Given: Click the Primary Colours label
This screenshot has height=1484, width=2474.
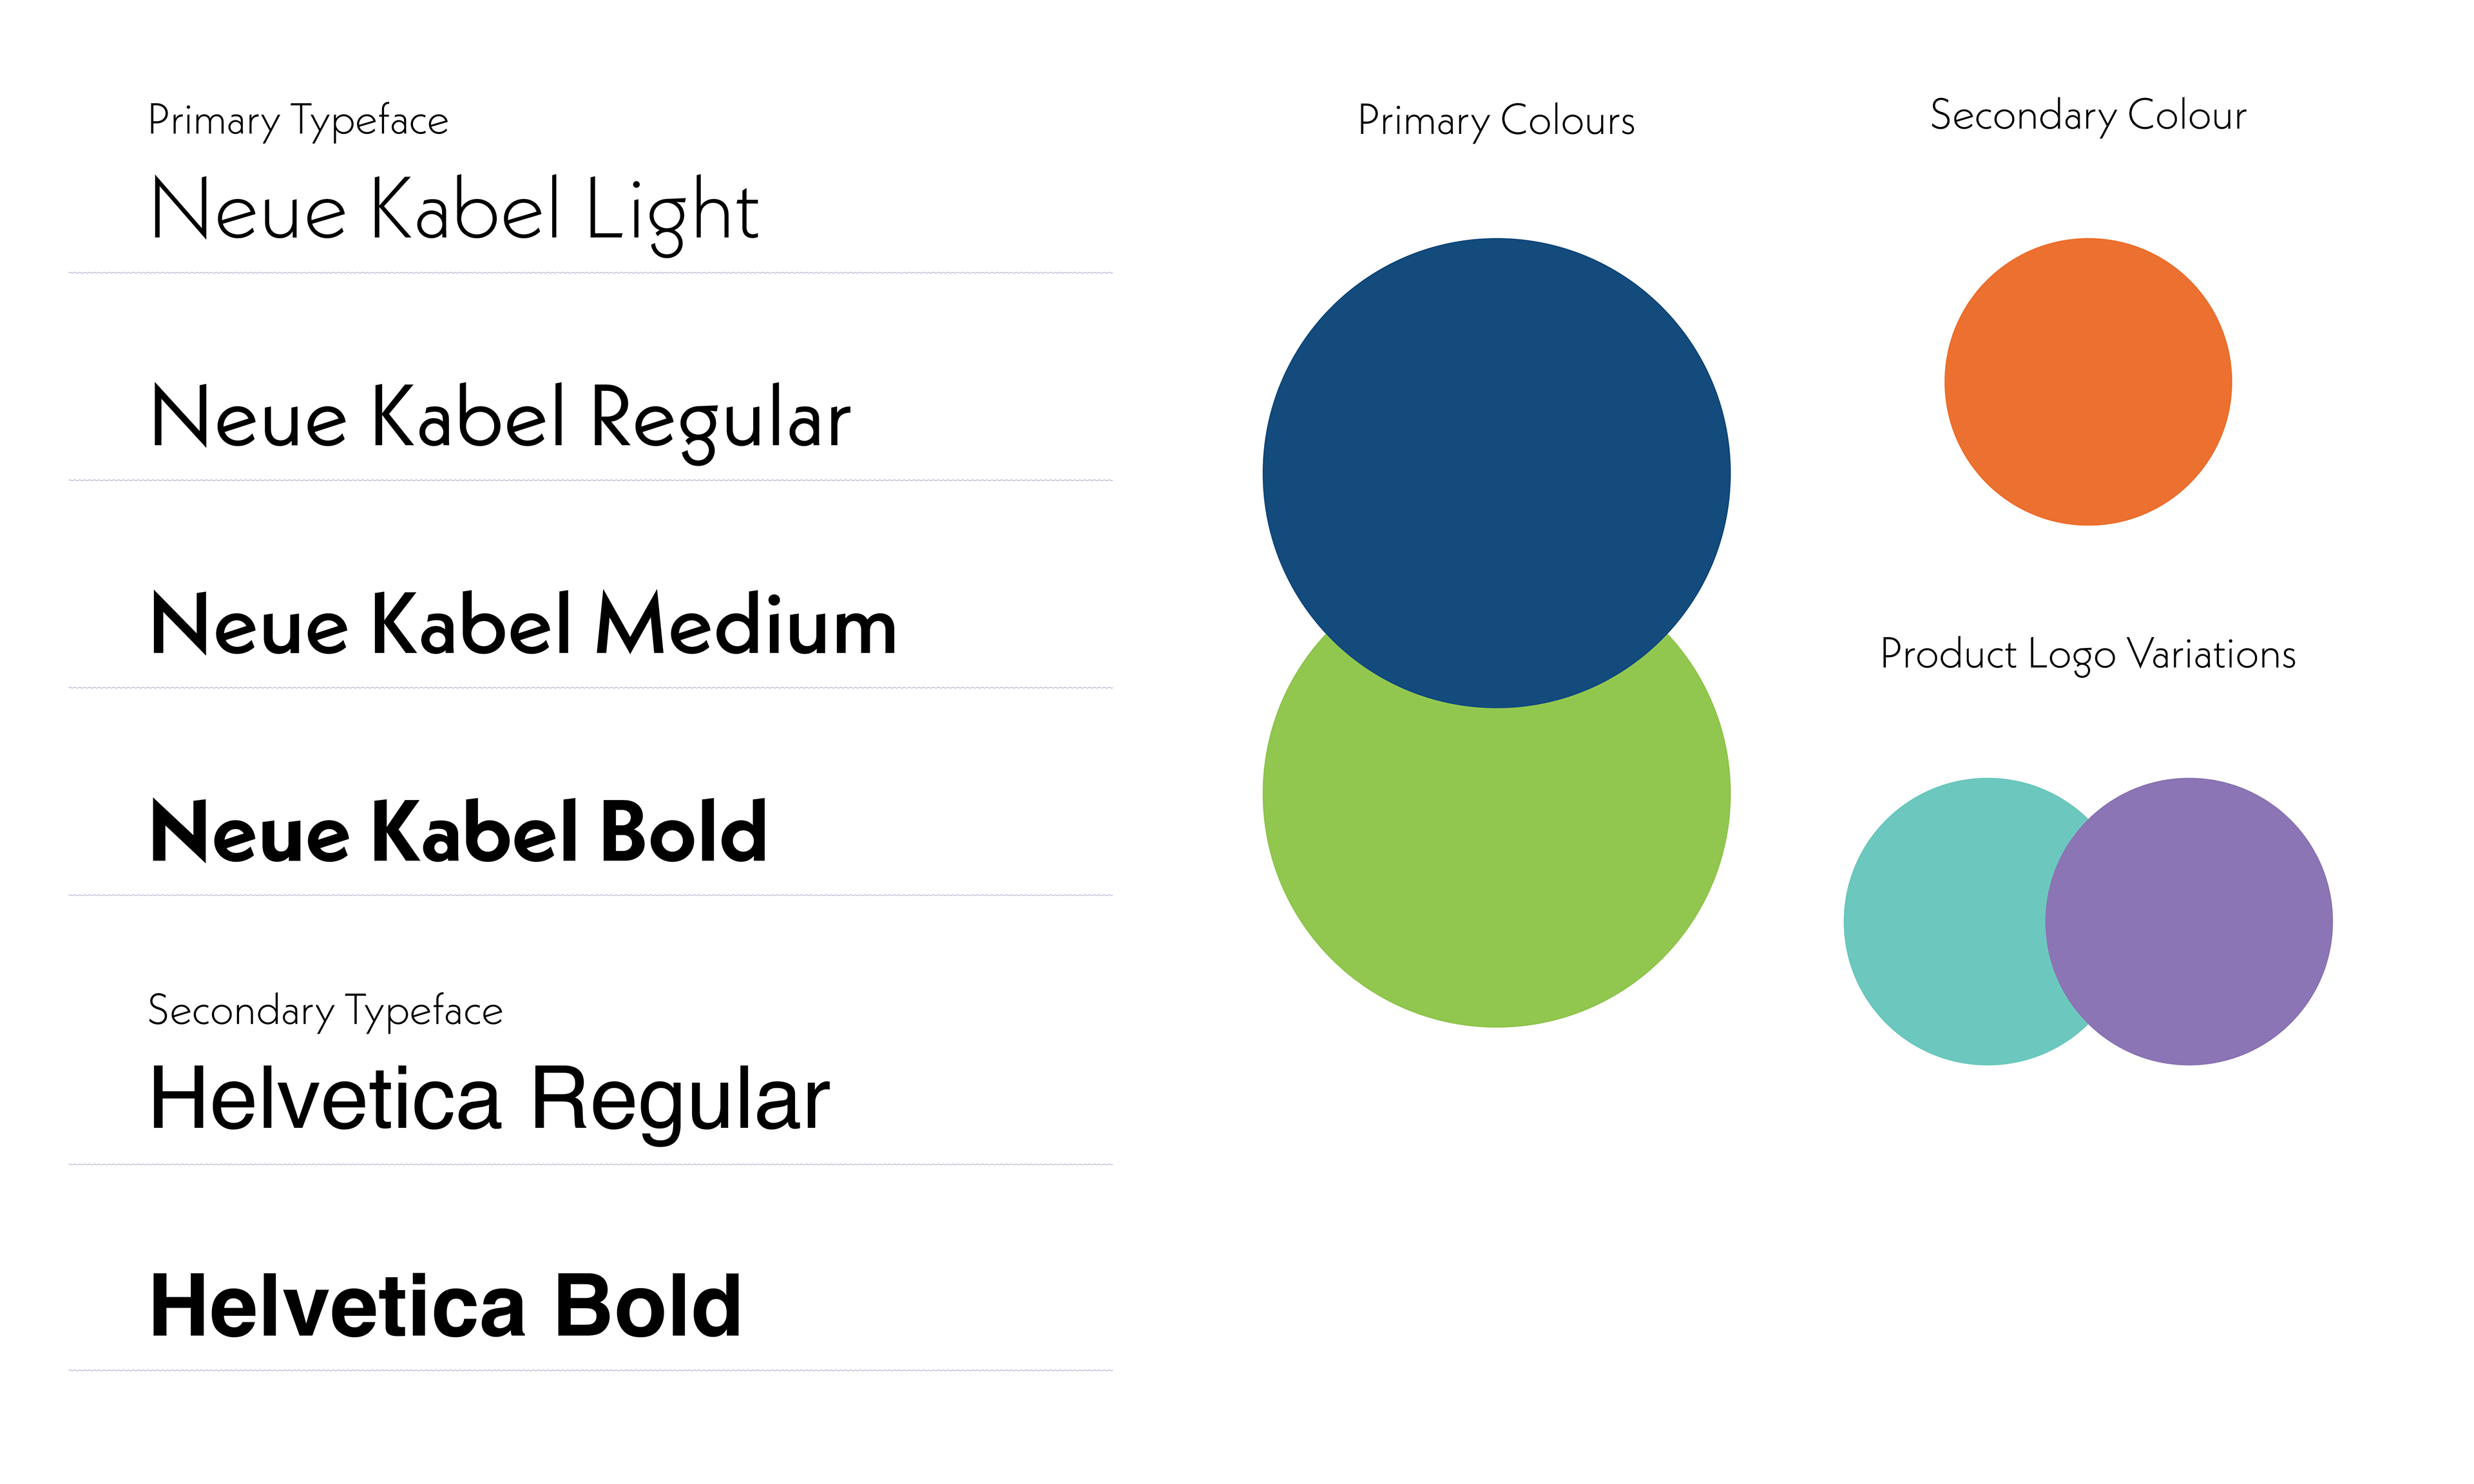Looking at the screenshot, I should 1496,121.
